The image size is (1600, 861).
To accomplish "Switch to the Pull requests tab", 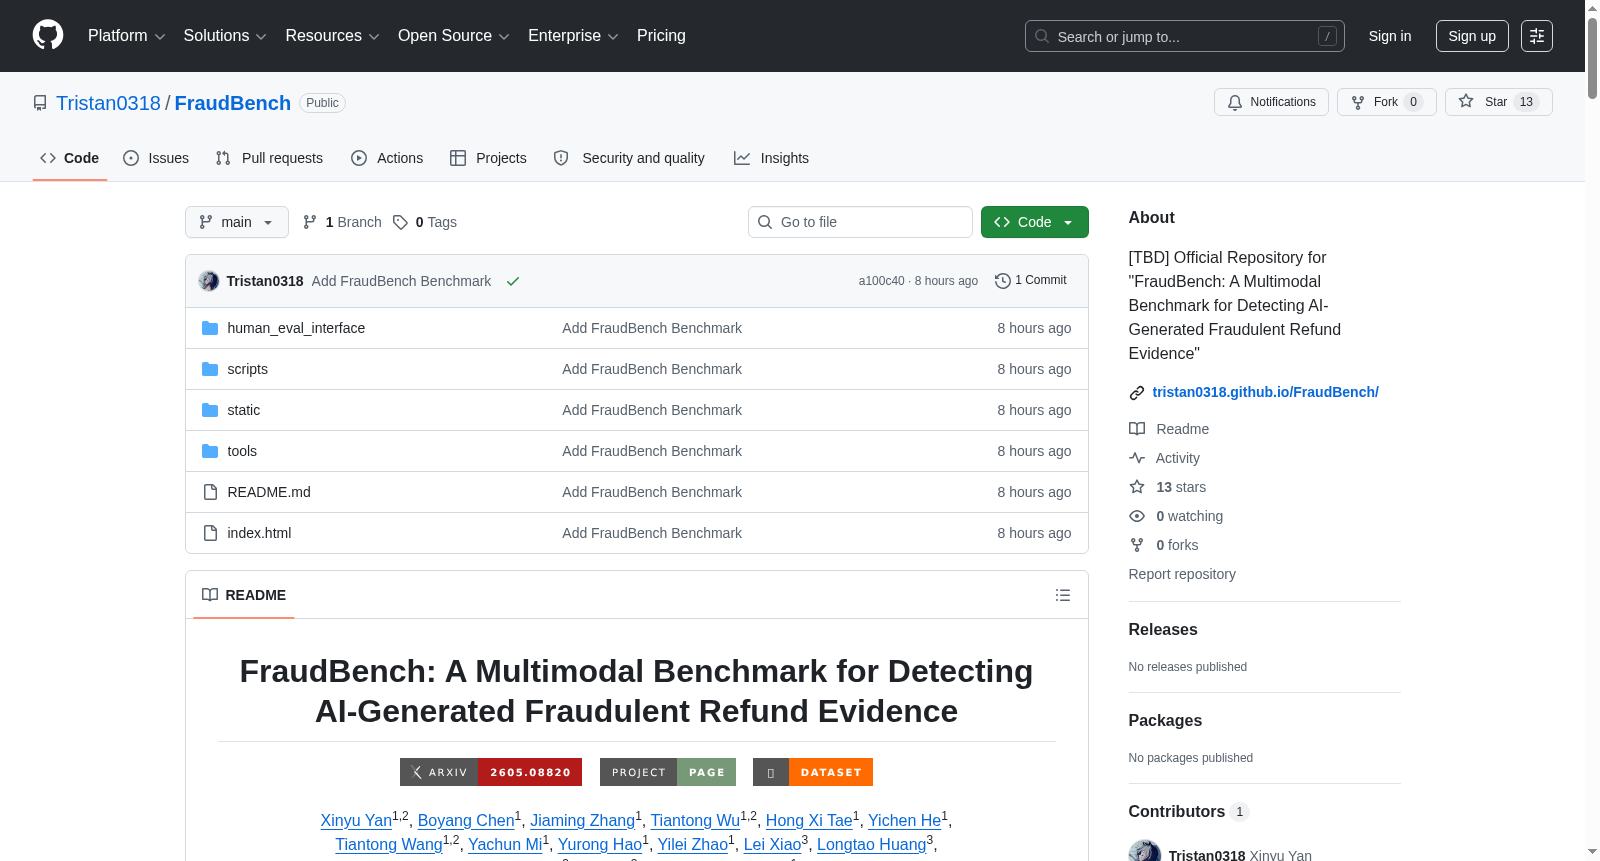I will click(269, 158).
